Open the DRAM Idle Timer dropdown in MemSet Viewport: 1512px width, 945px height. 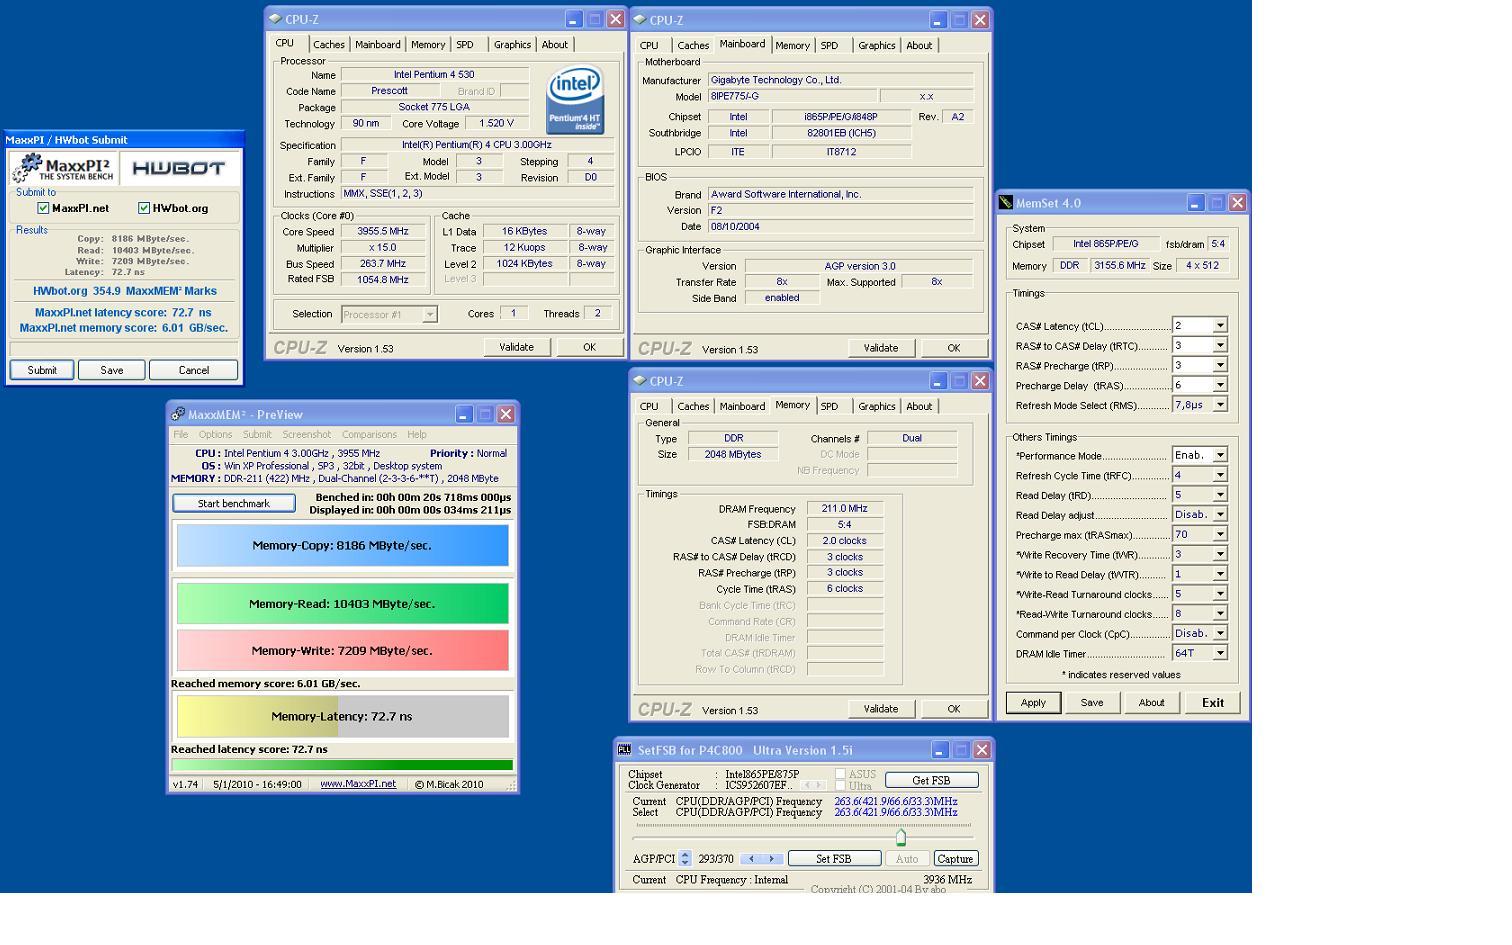coord(1220,653)
